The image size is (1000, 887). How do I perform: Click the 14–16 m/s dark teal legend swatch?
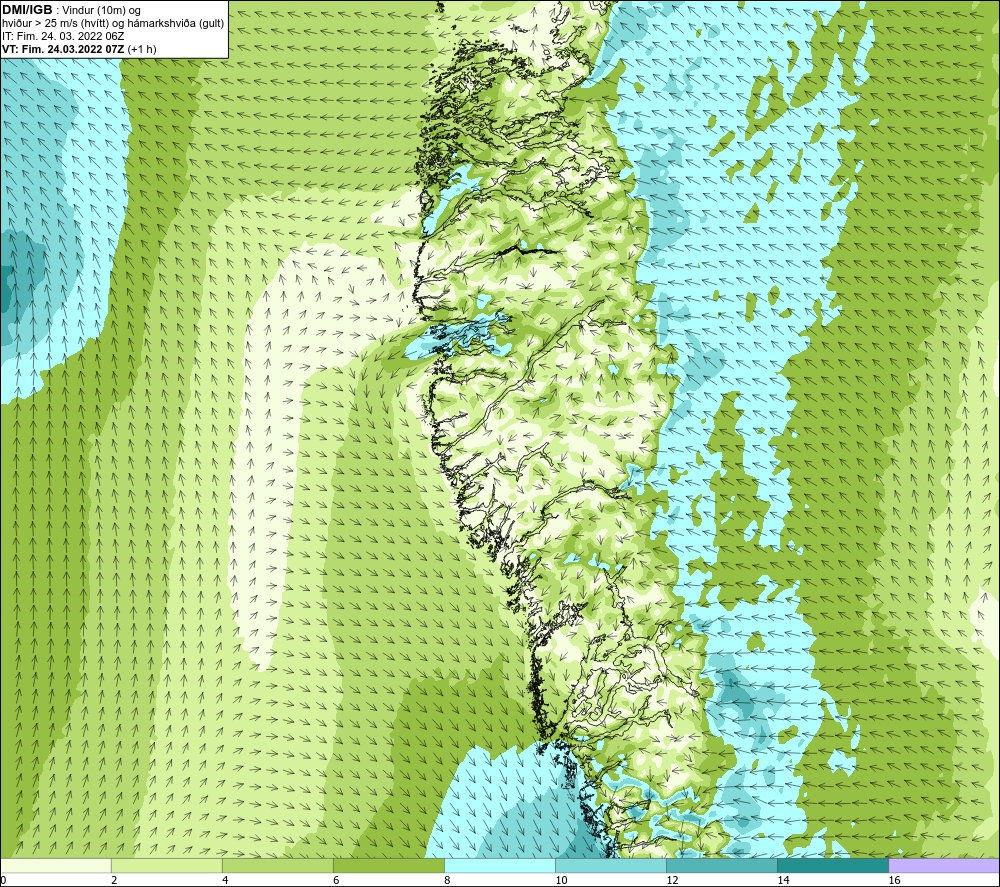[833, 865]
